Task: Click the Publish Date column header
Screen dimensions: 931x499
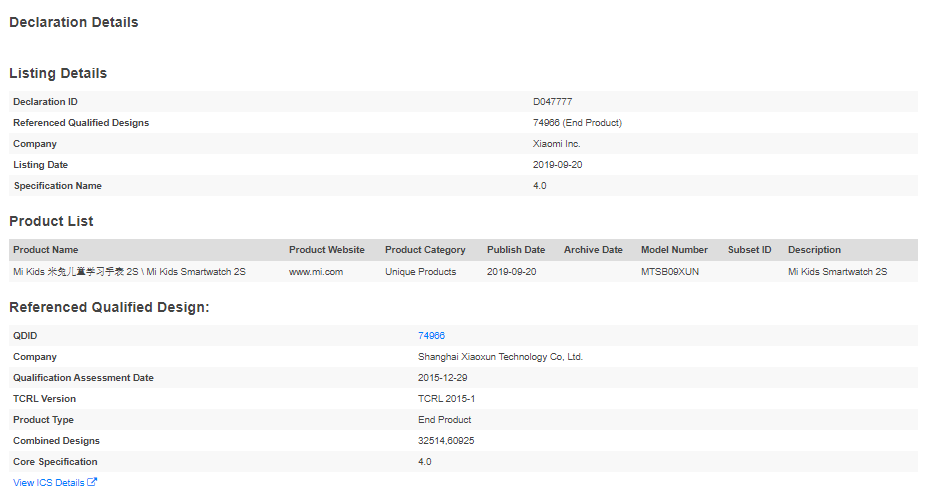Action: [x=516, y=250]
